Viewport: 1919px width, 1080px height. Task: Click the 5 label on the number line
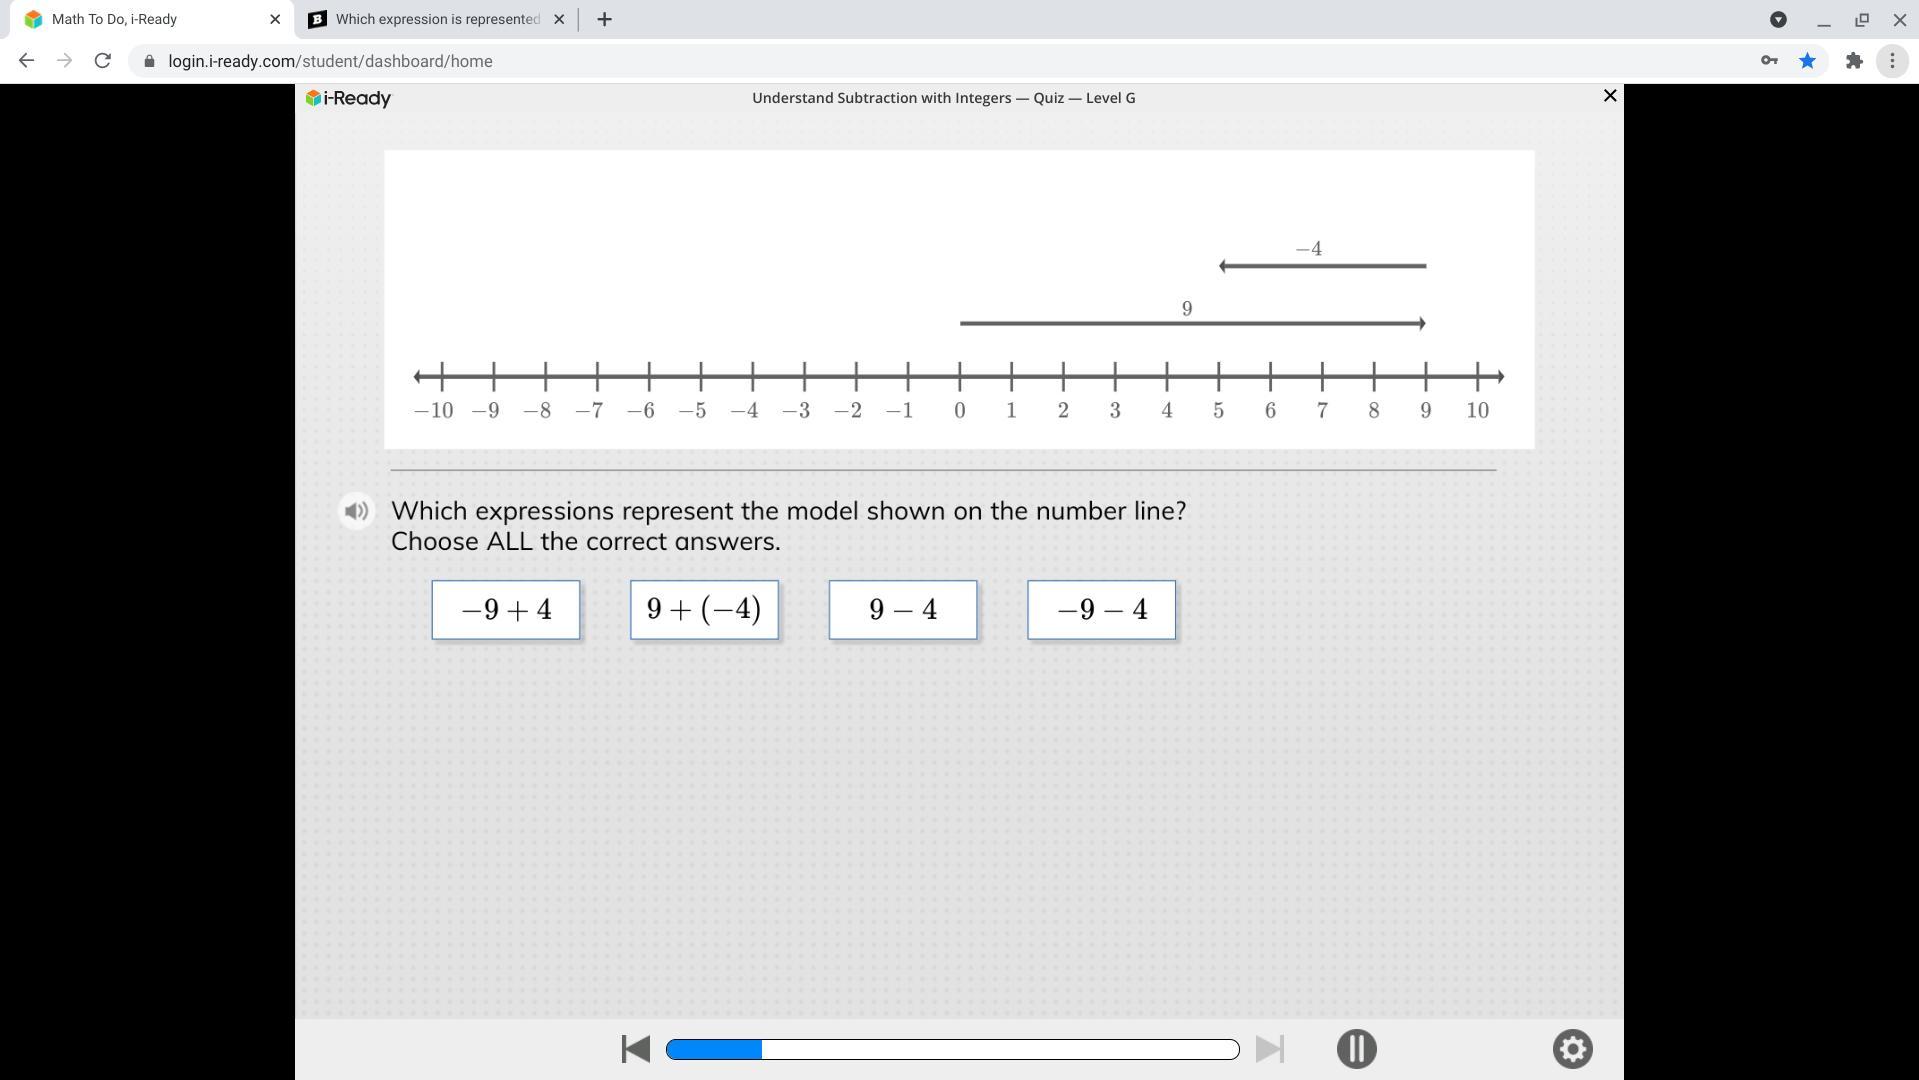(x=1218, y=410)
